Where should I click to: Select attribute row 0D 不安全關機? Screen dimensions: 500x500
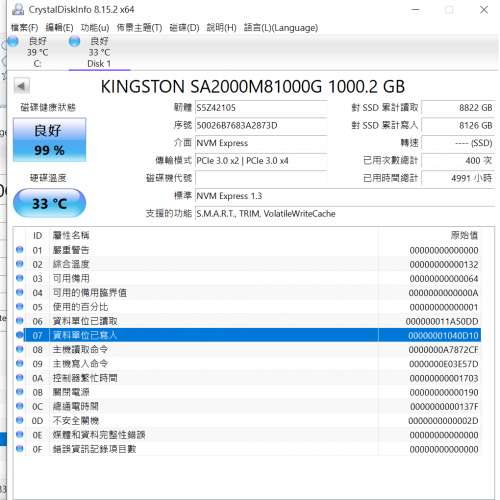[x=247, y=421]
